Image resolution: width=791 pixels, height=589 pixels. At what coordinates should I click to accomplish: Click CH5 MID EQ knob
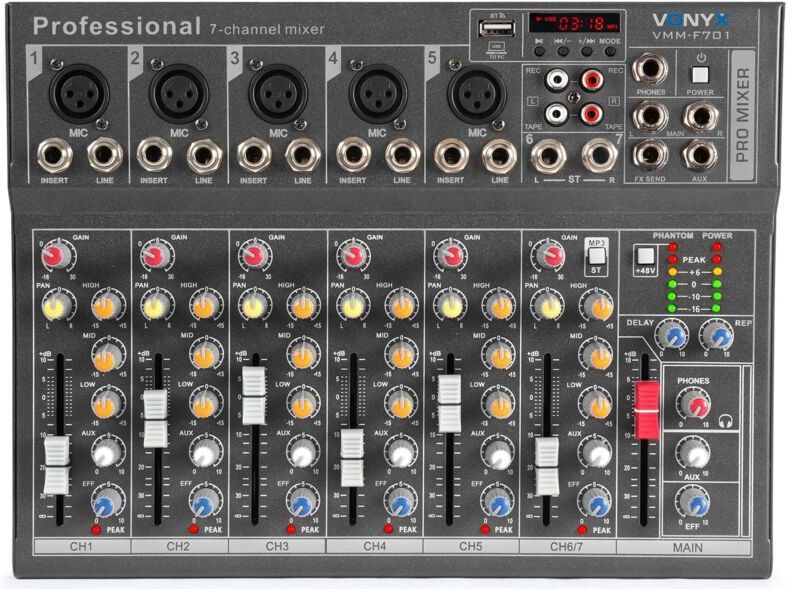pyautogui.click(x=499, y=356)
